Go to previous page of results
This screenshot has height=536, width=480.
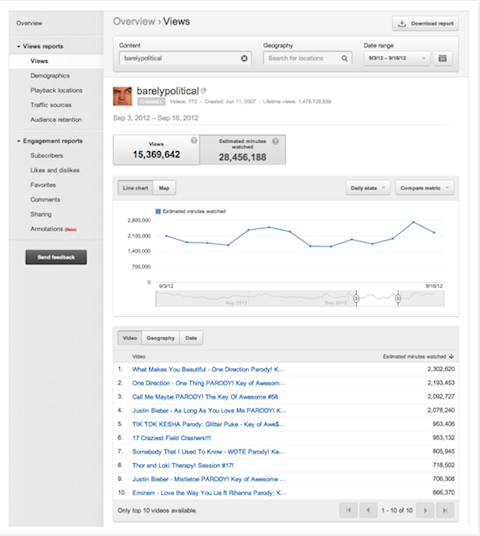(x=368, y=510)
